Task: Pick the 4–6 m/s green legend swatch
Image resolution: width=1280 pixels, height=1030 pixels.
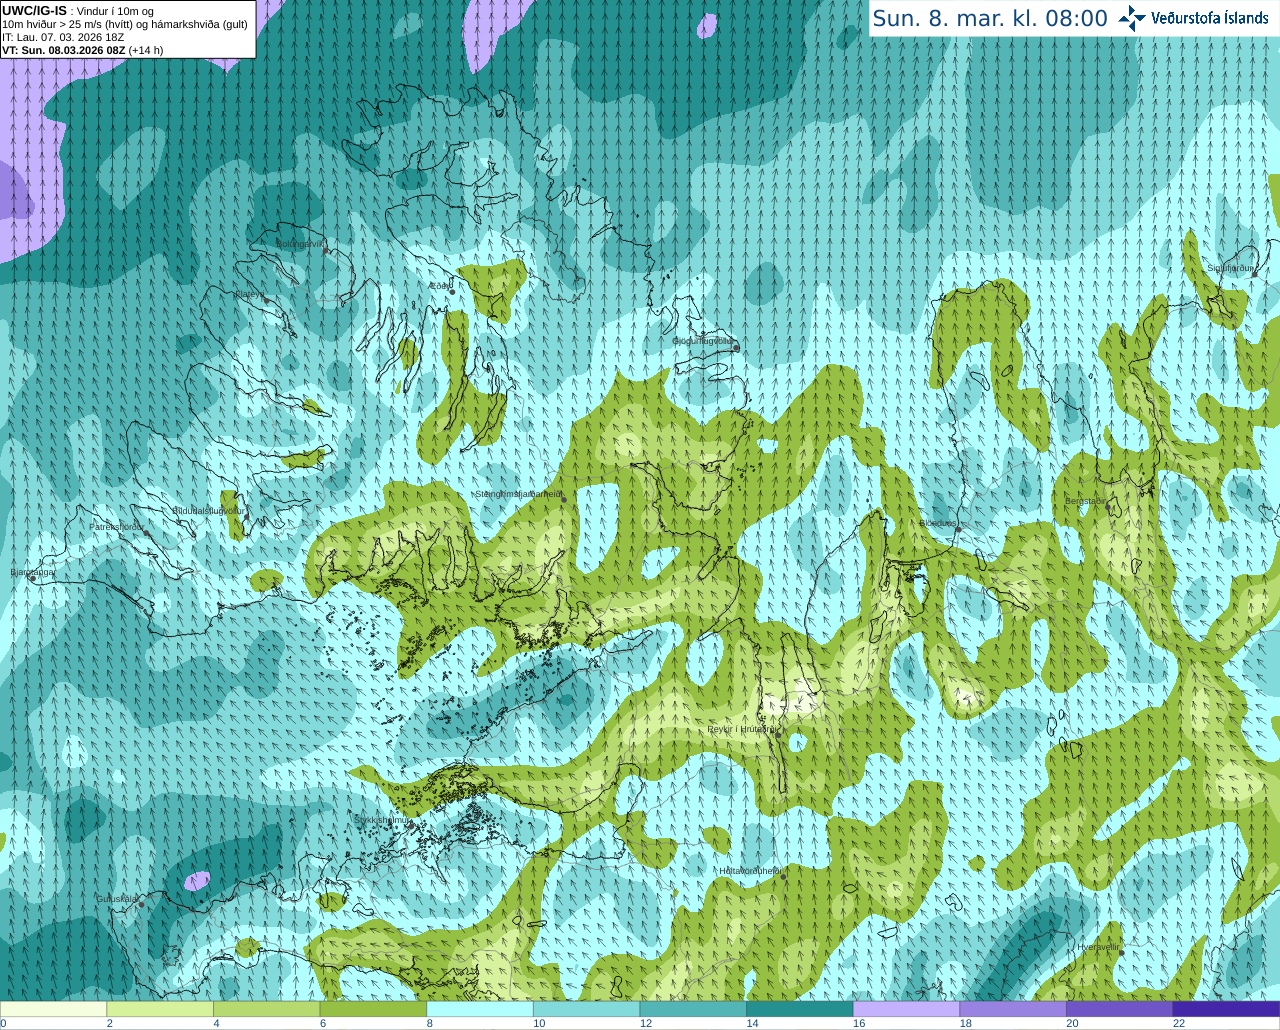Action: [266, 1009]
